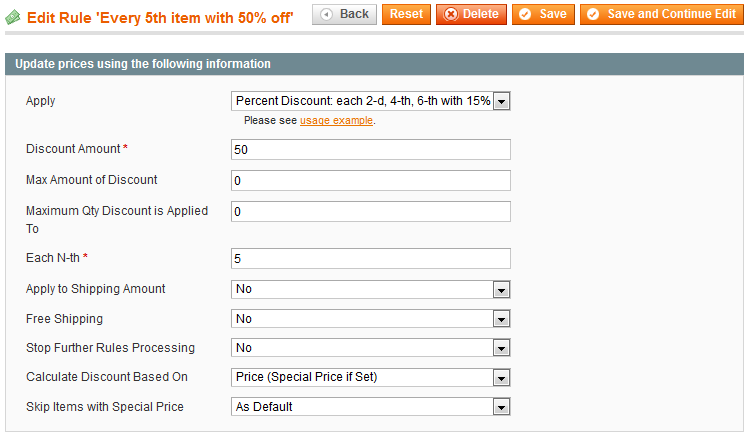The image size is (750, 439).
Task: Click the Maximum Qty Discount Applied To field
Action: tap(371, 211)
